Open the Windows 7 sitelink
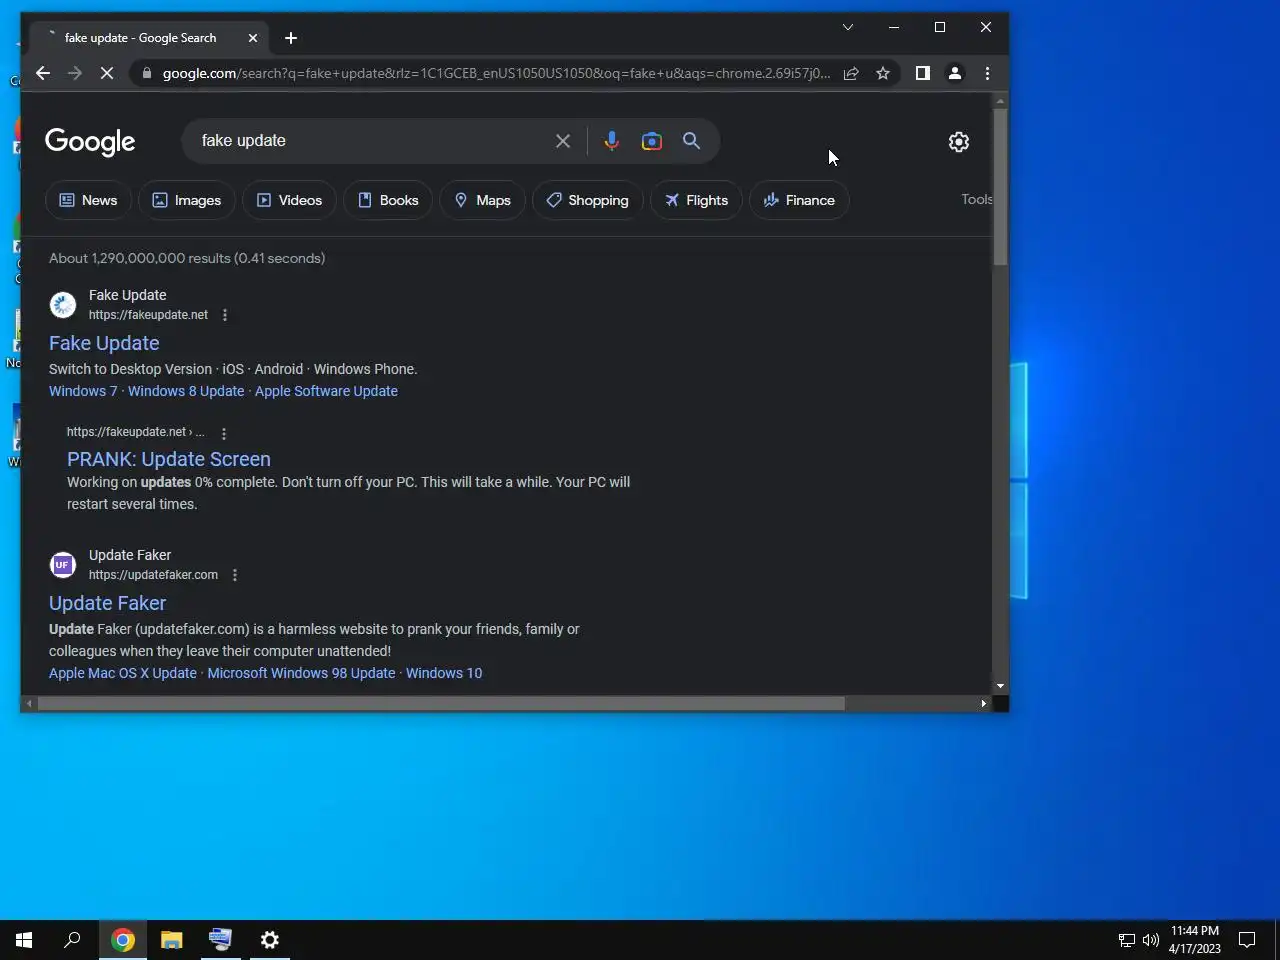 (83, 391)
